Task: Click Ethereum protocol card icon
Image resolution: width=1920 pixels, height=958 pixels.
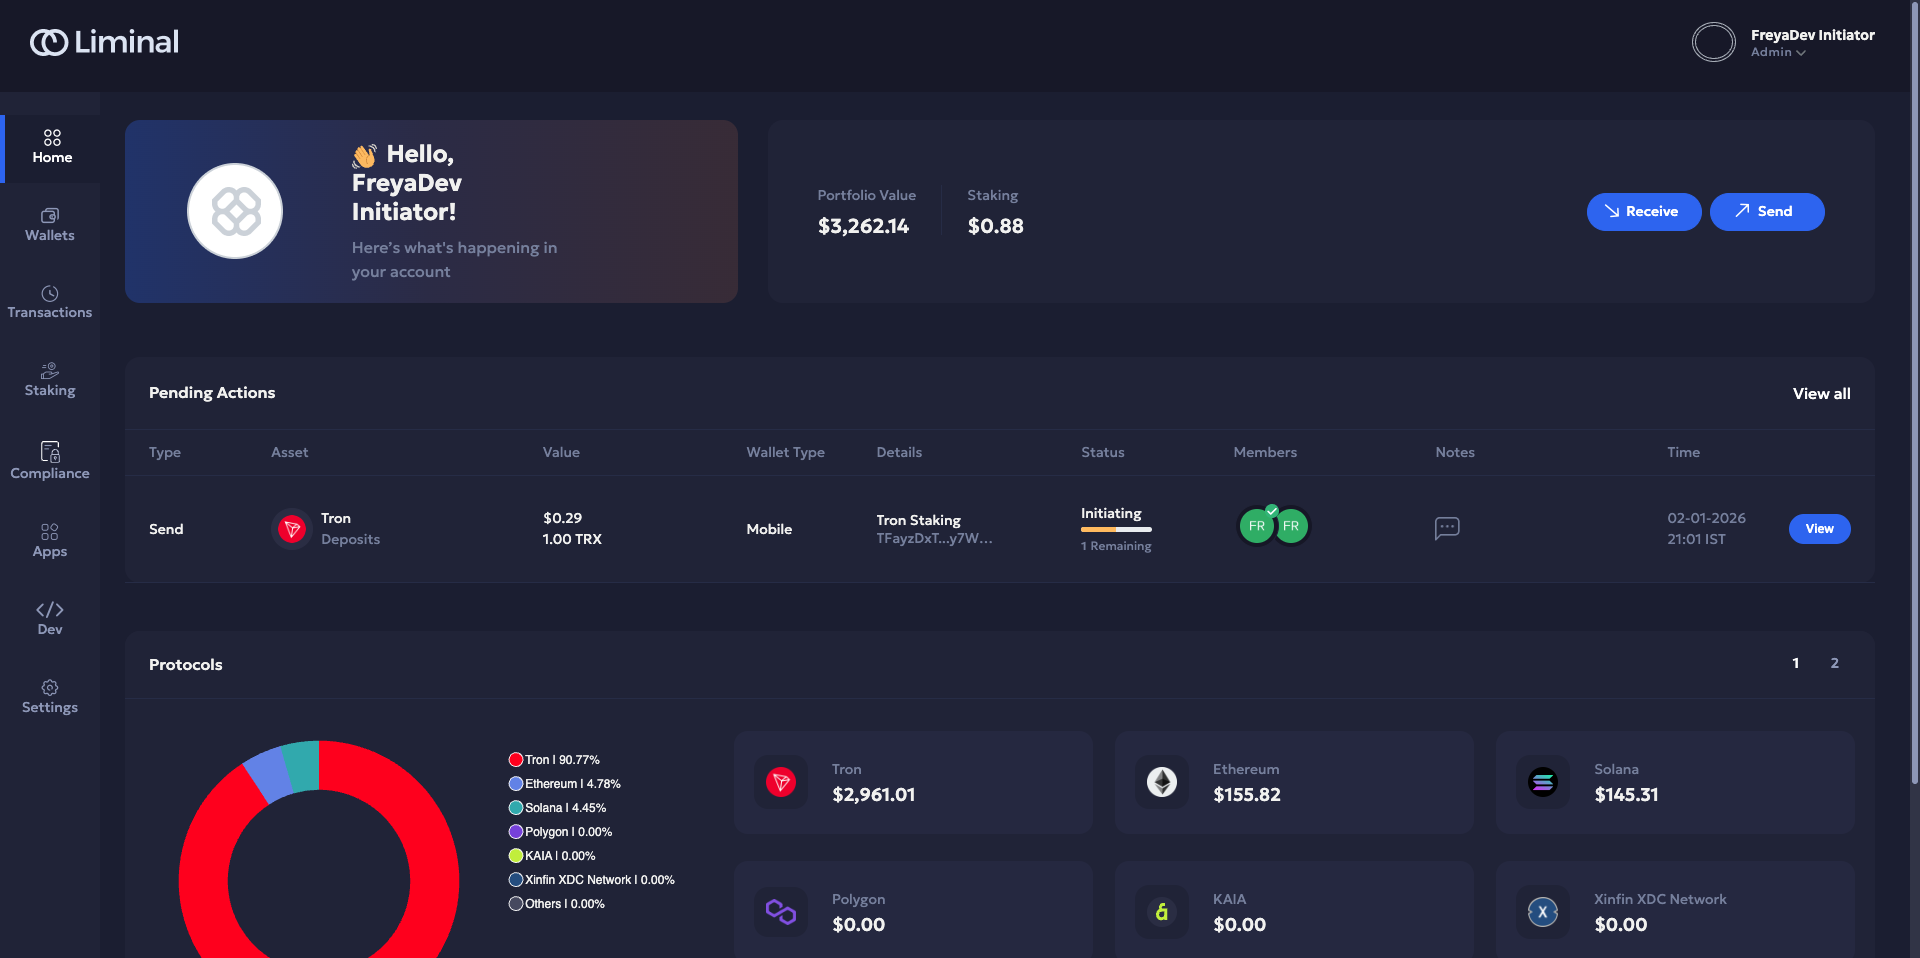Action: [x=1162, y=782]
